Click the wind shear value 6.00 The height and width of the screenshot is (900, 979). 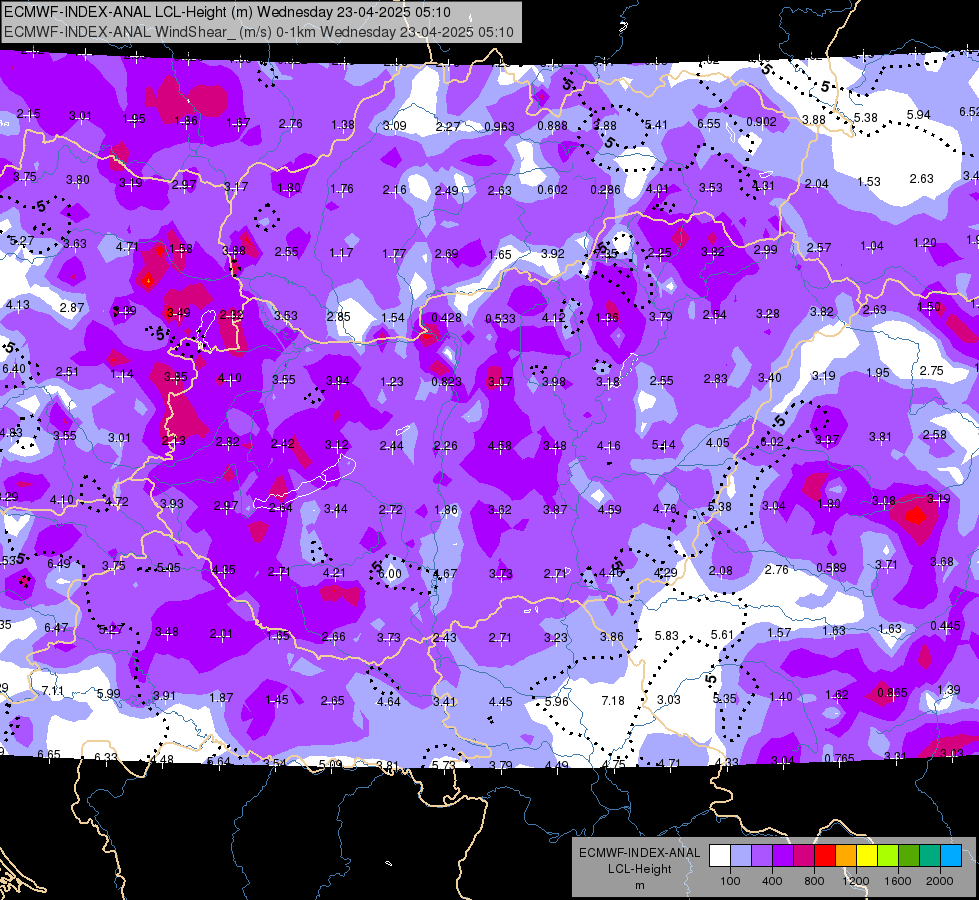(x=390, y=574)
